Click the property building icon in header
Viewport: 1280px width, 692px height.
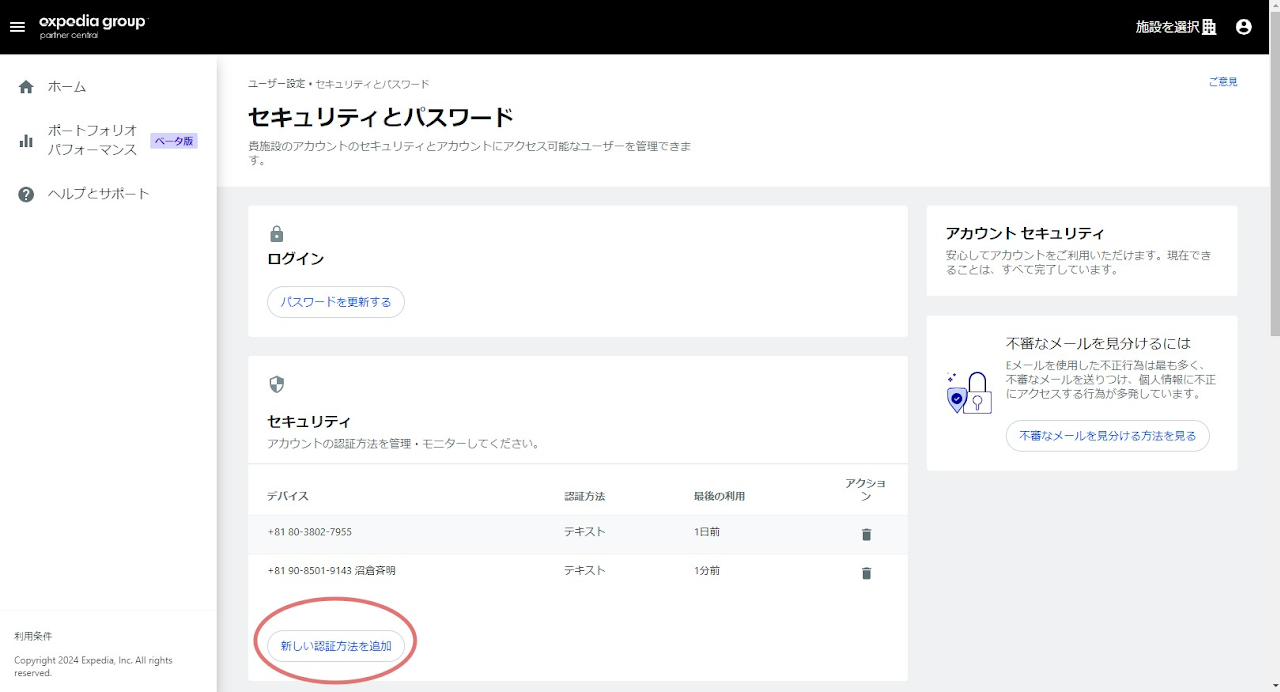[1209, 27]
